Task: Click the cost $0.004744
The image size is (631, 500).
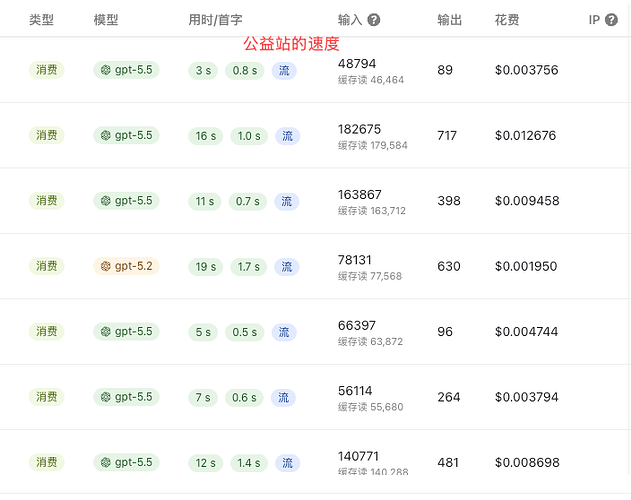Action: (526, 331)
